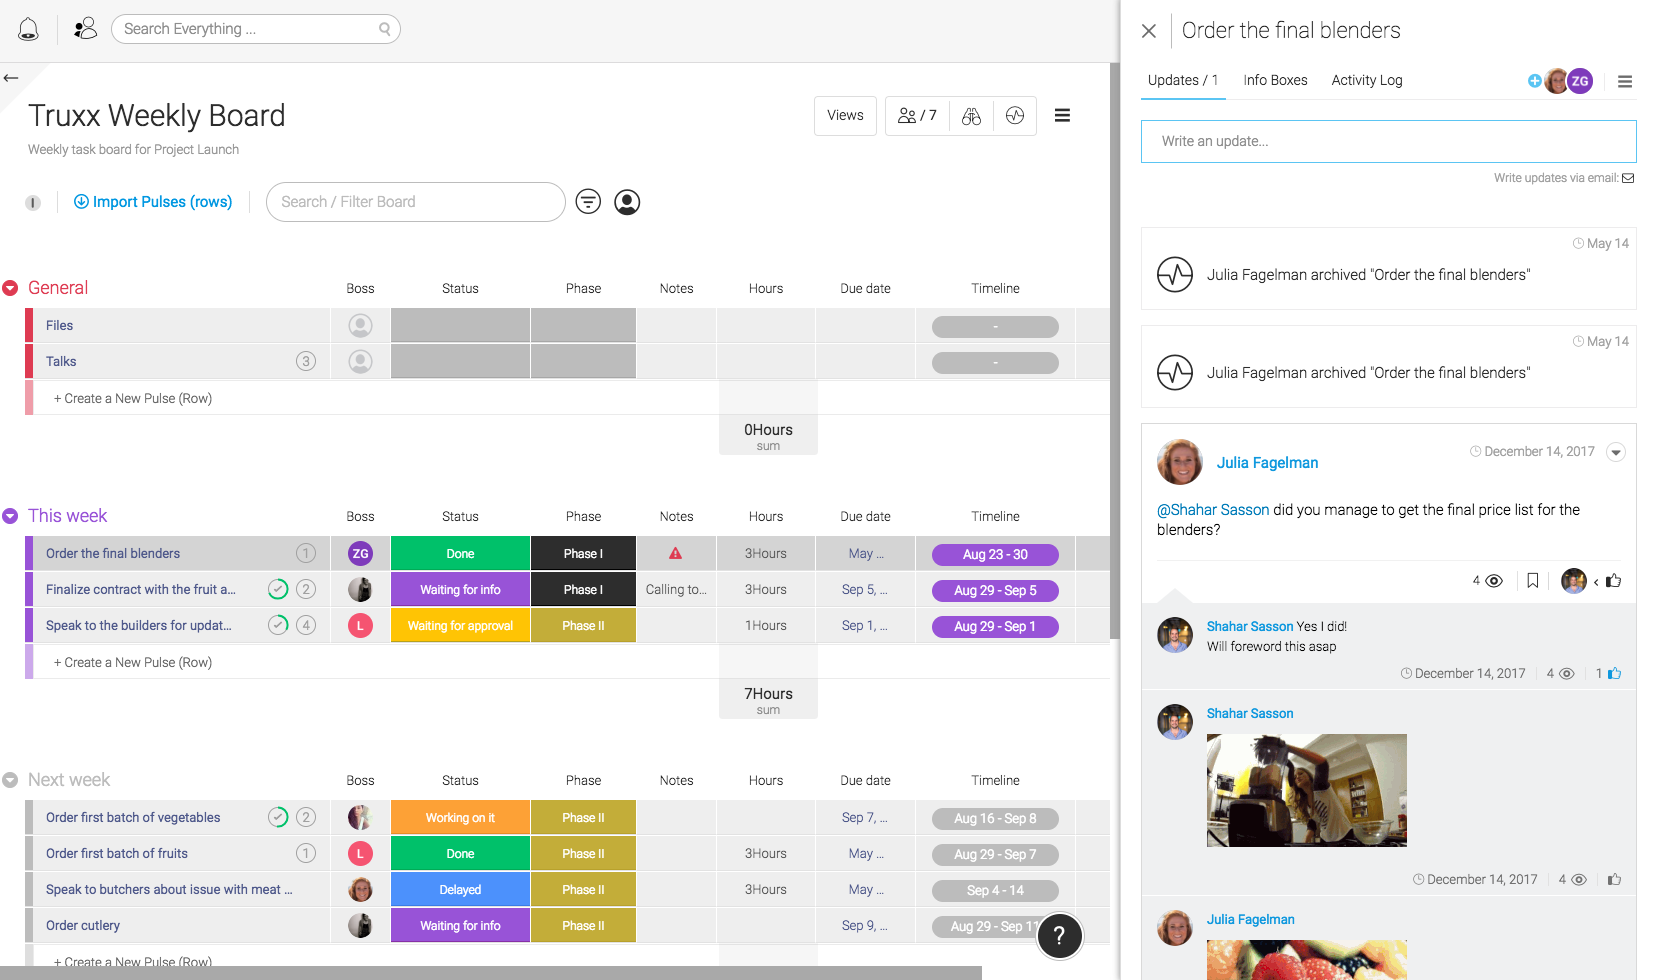Viewport: 1654px width, 980px height.
Task: Open the board filter icon
Action: click(588, 202)
